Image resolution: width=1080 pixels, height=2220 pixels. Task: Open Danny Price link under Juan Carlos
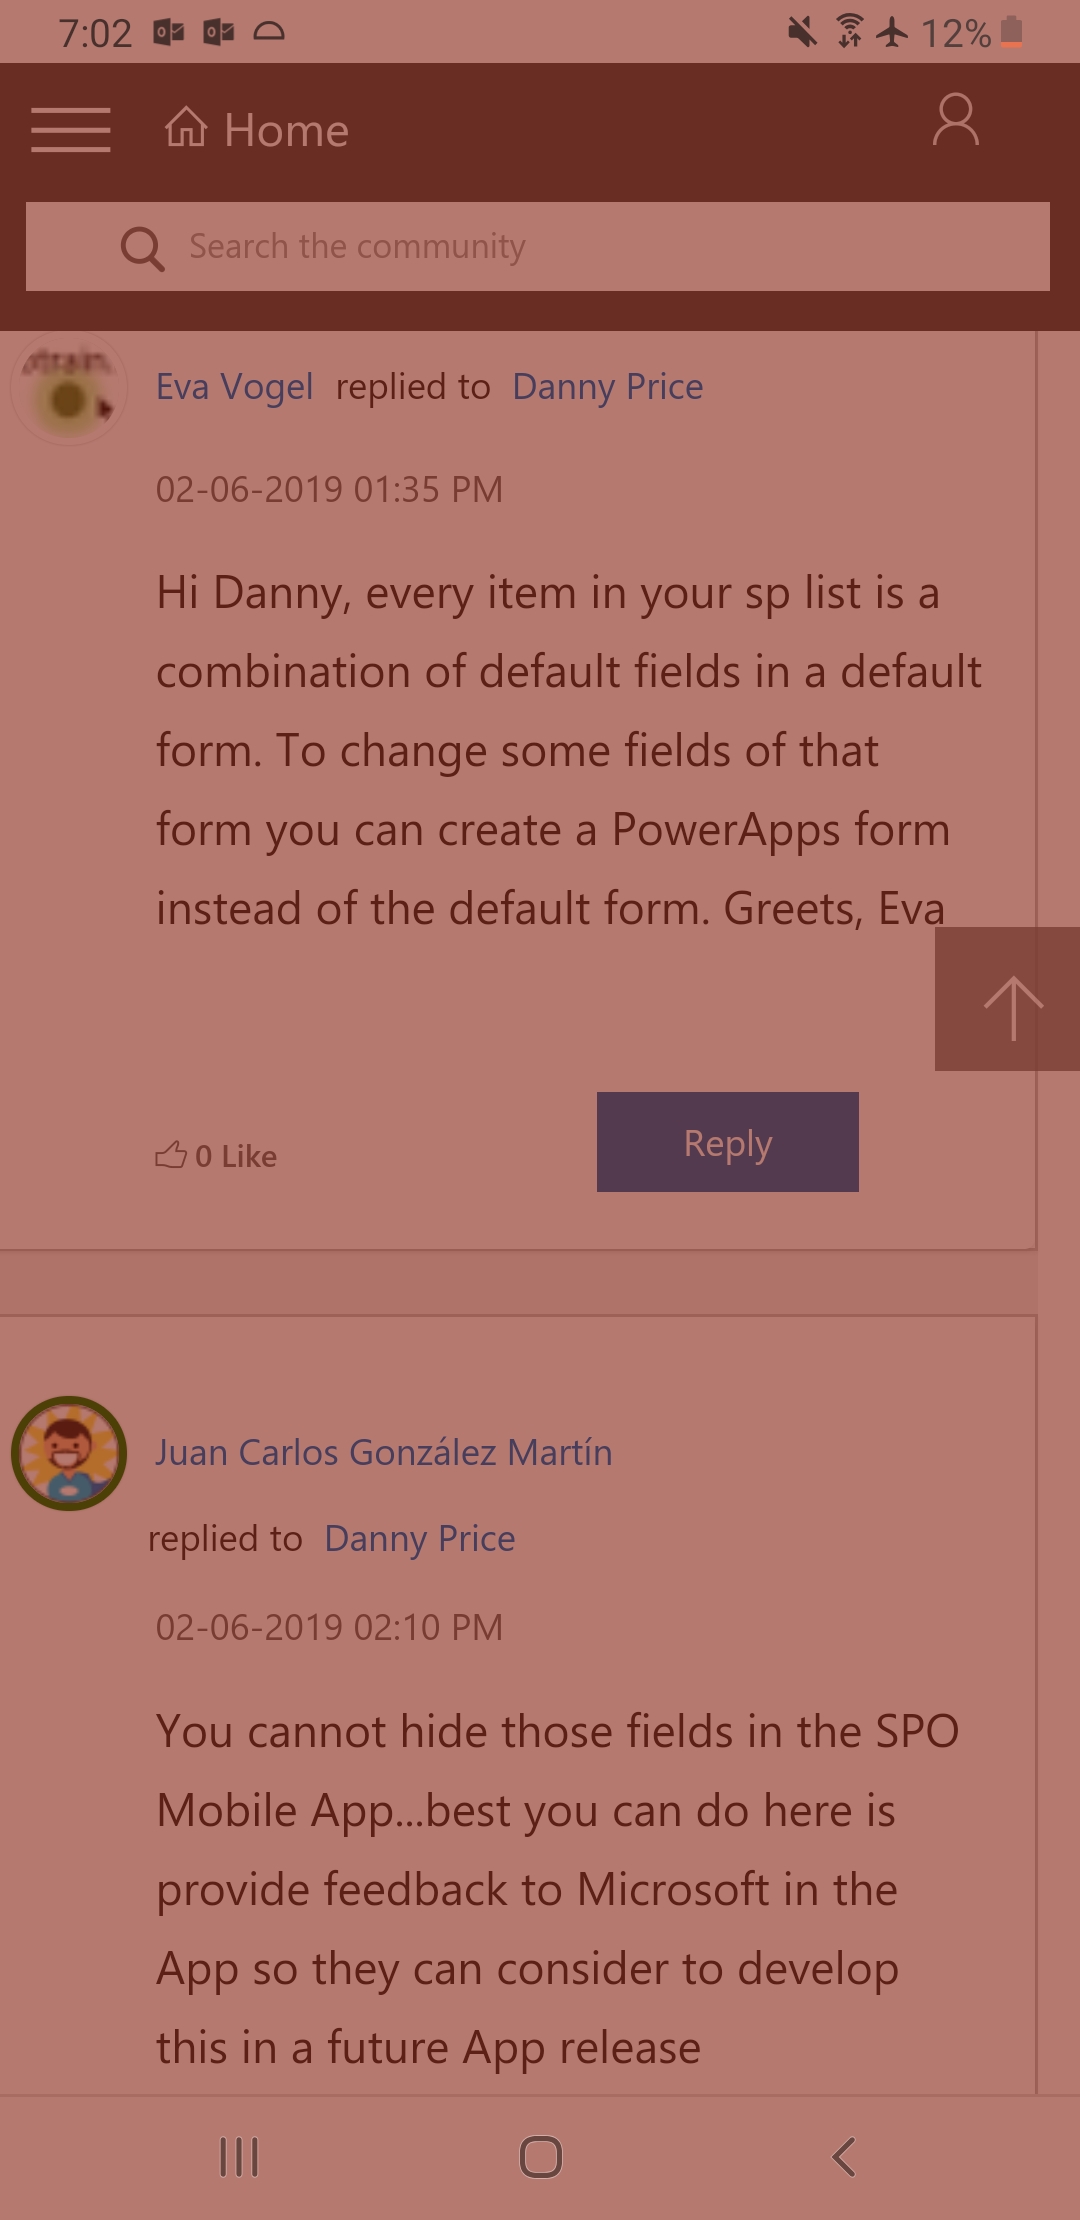click(x=419, y=1538)
